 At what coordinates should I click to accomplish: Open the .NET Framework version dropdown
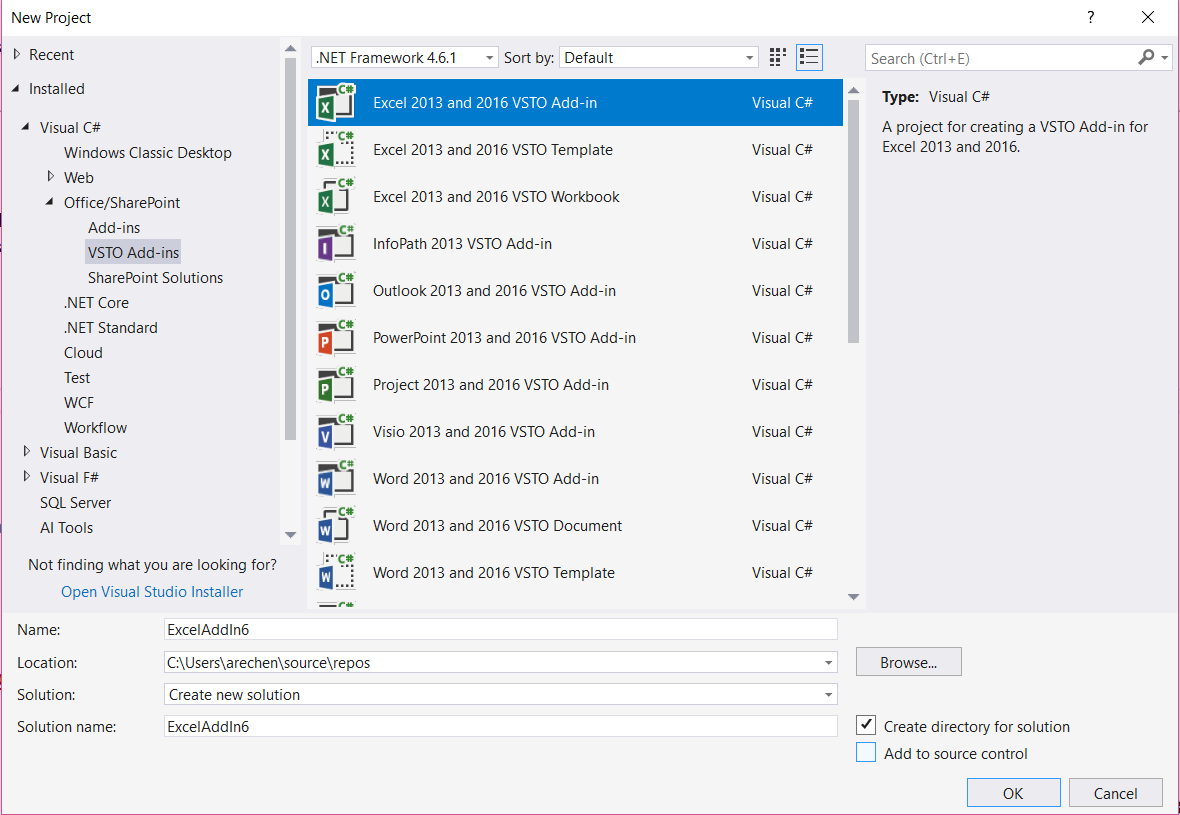(x=404, y=58)
